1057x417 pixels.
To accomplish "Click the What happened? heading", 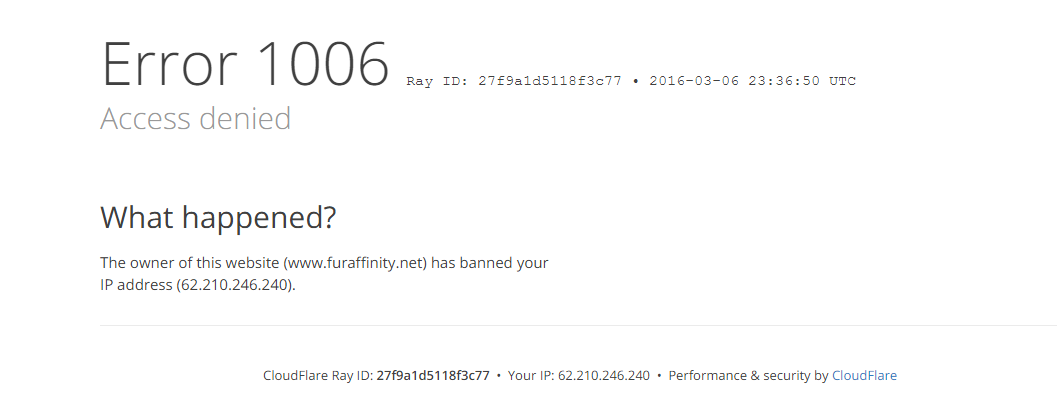I will click(x=218, y=217).
